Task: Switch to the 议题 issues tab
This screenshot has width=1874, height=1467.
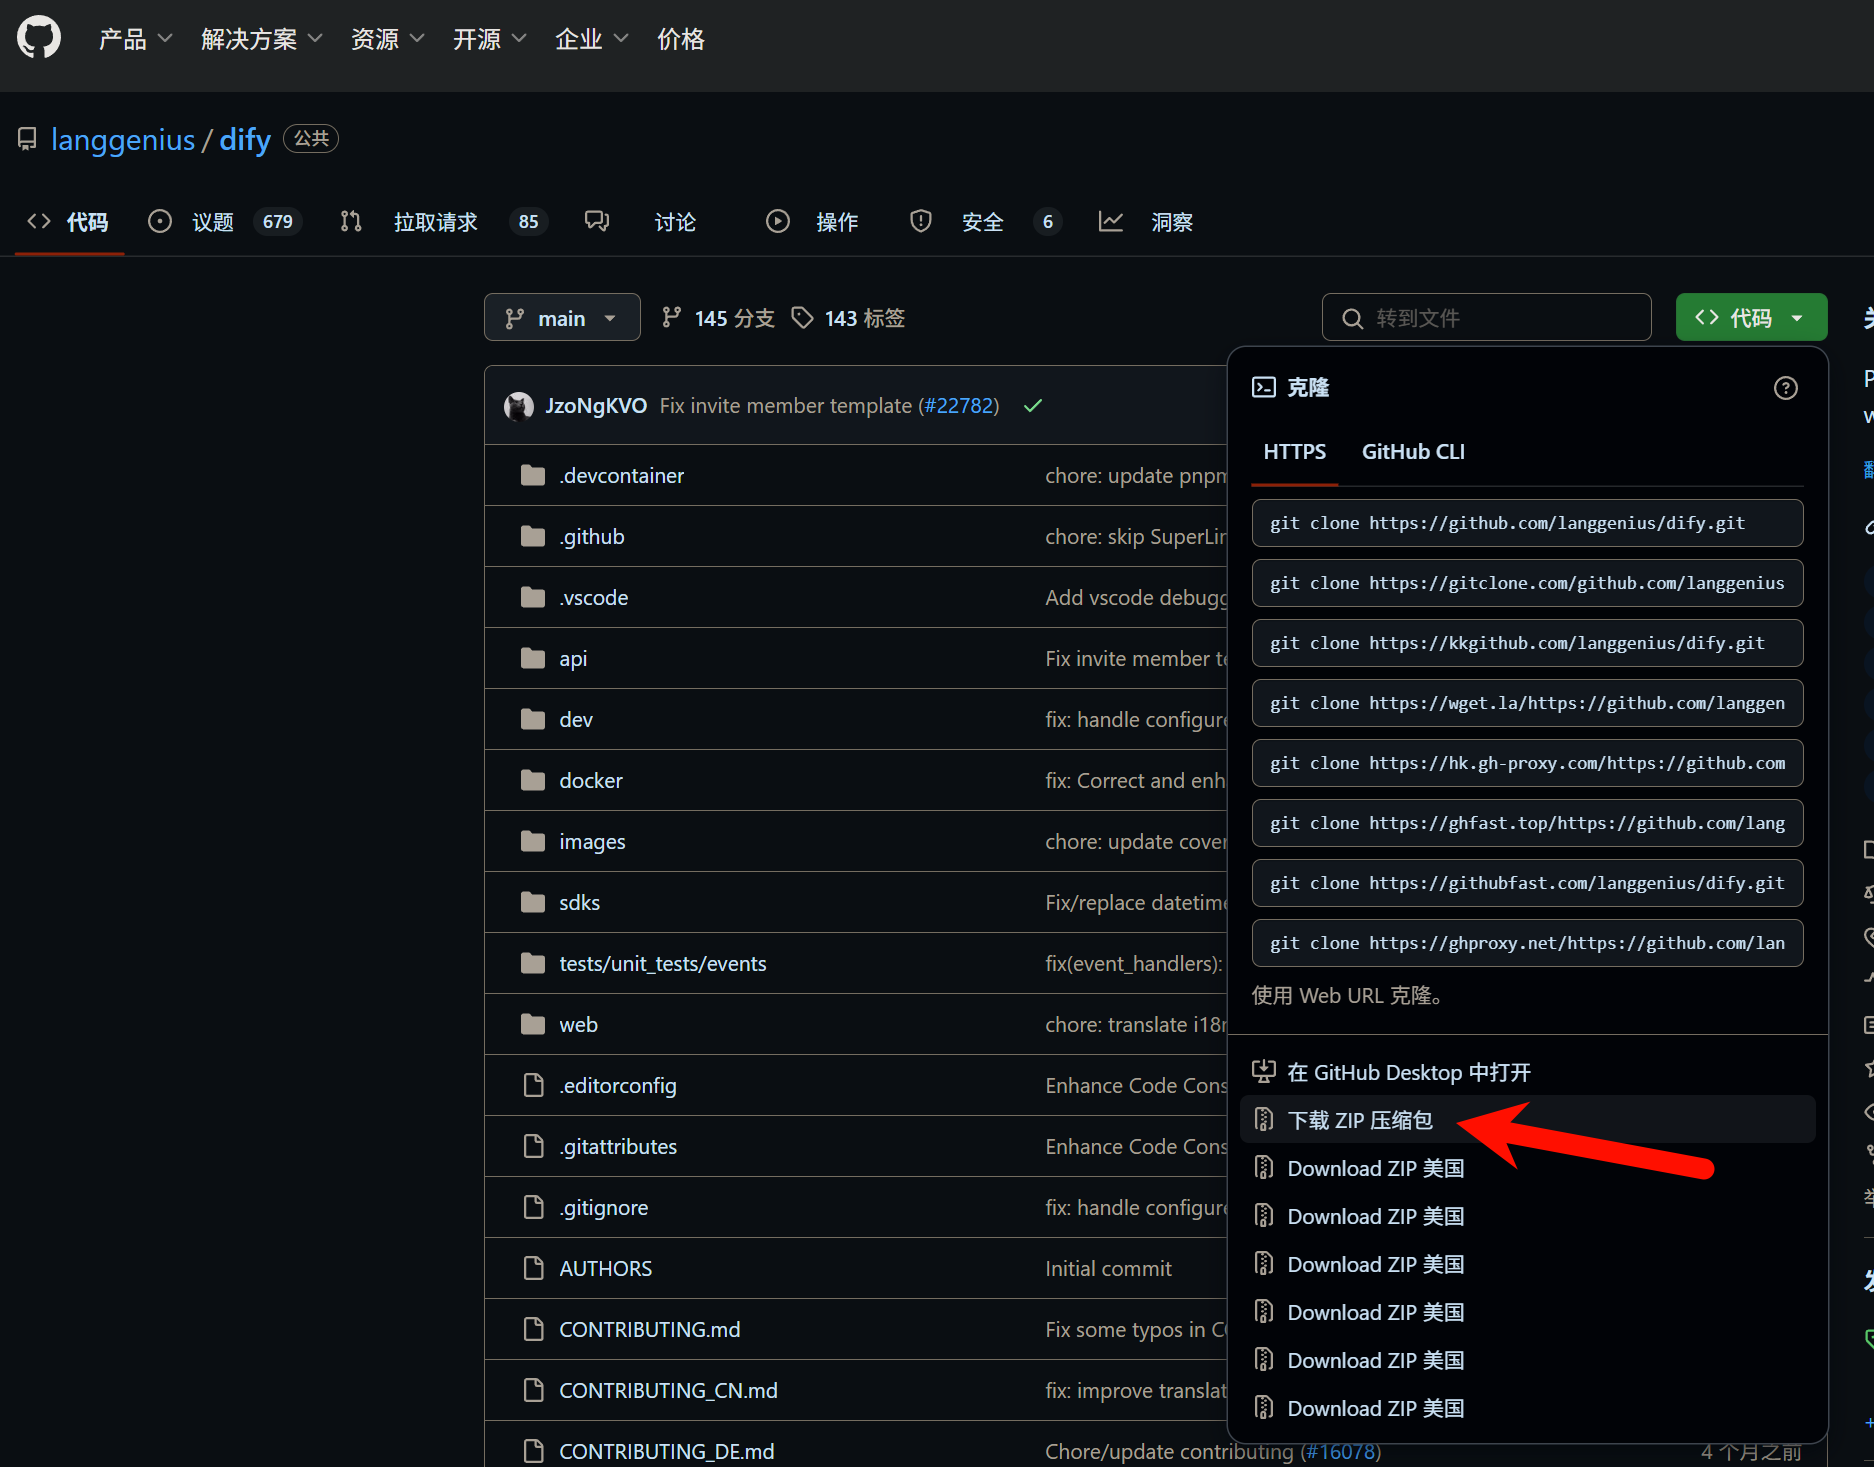Action: [x=224, y=222]
